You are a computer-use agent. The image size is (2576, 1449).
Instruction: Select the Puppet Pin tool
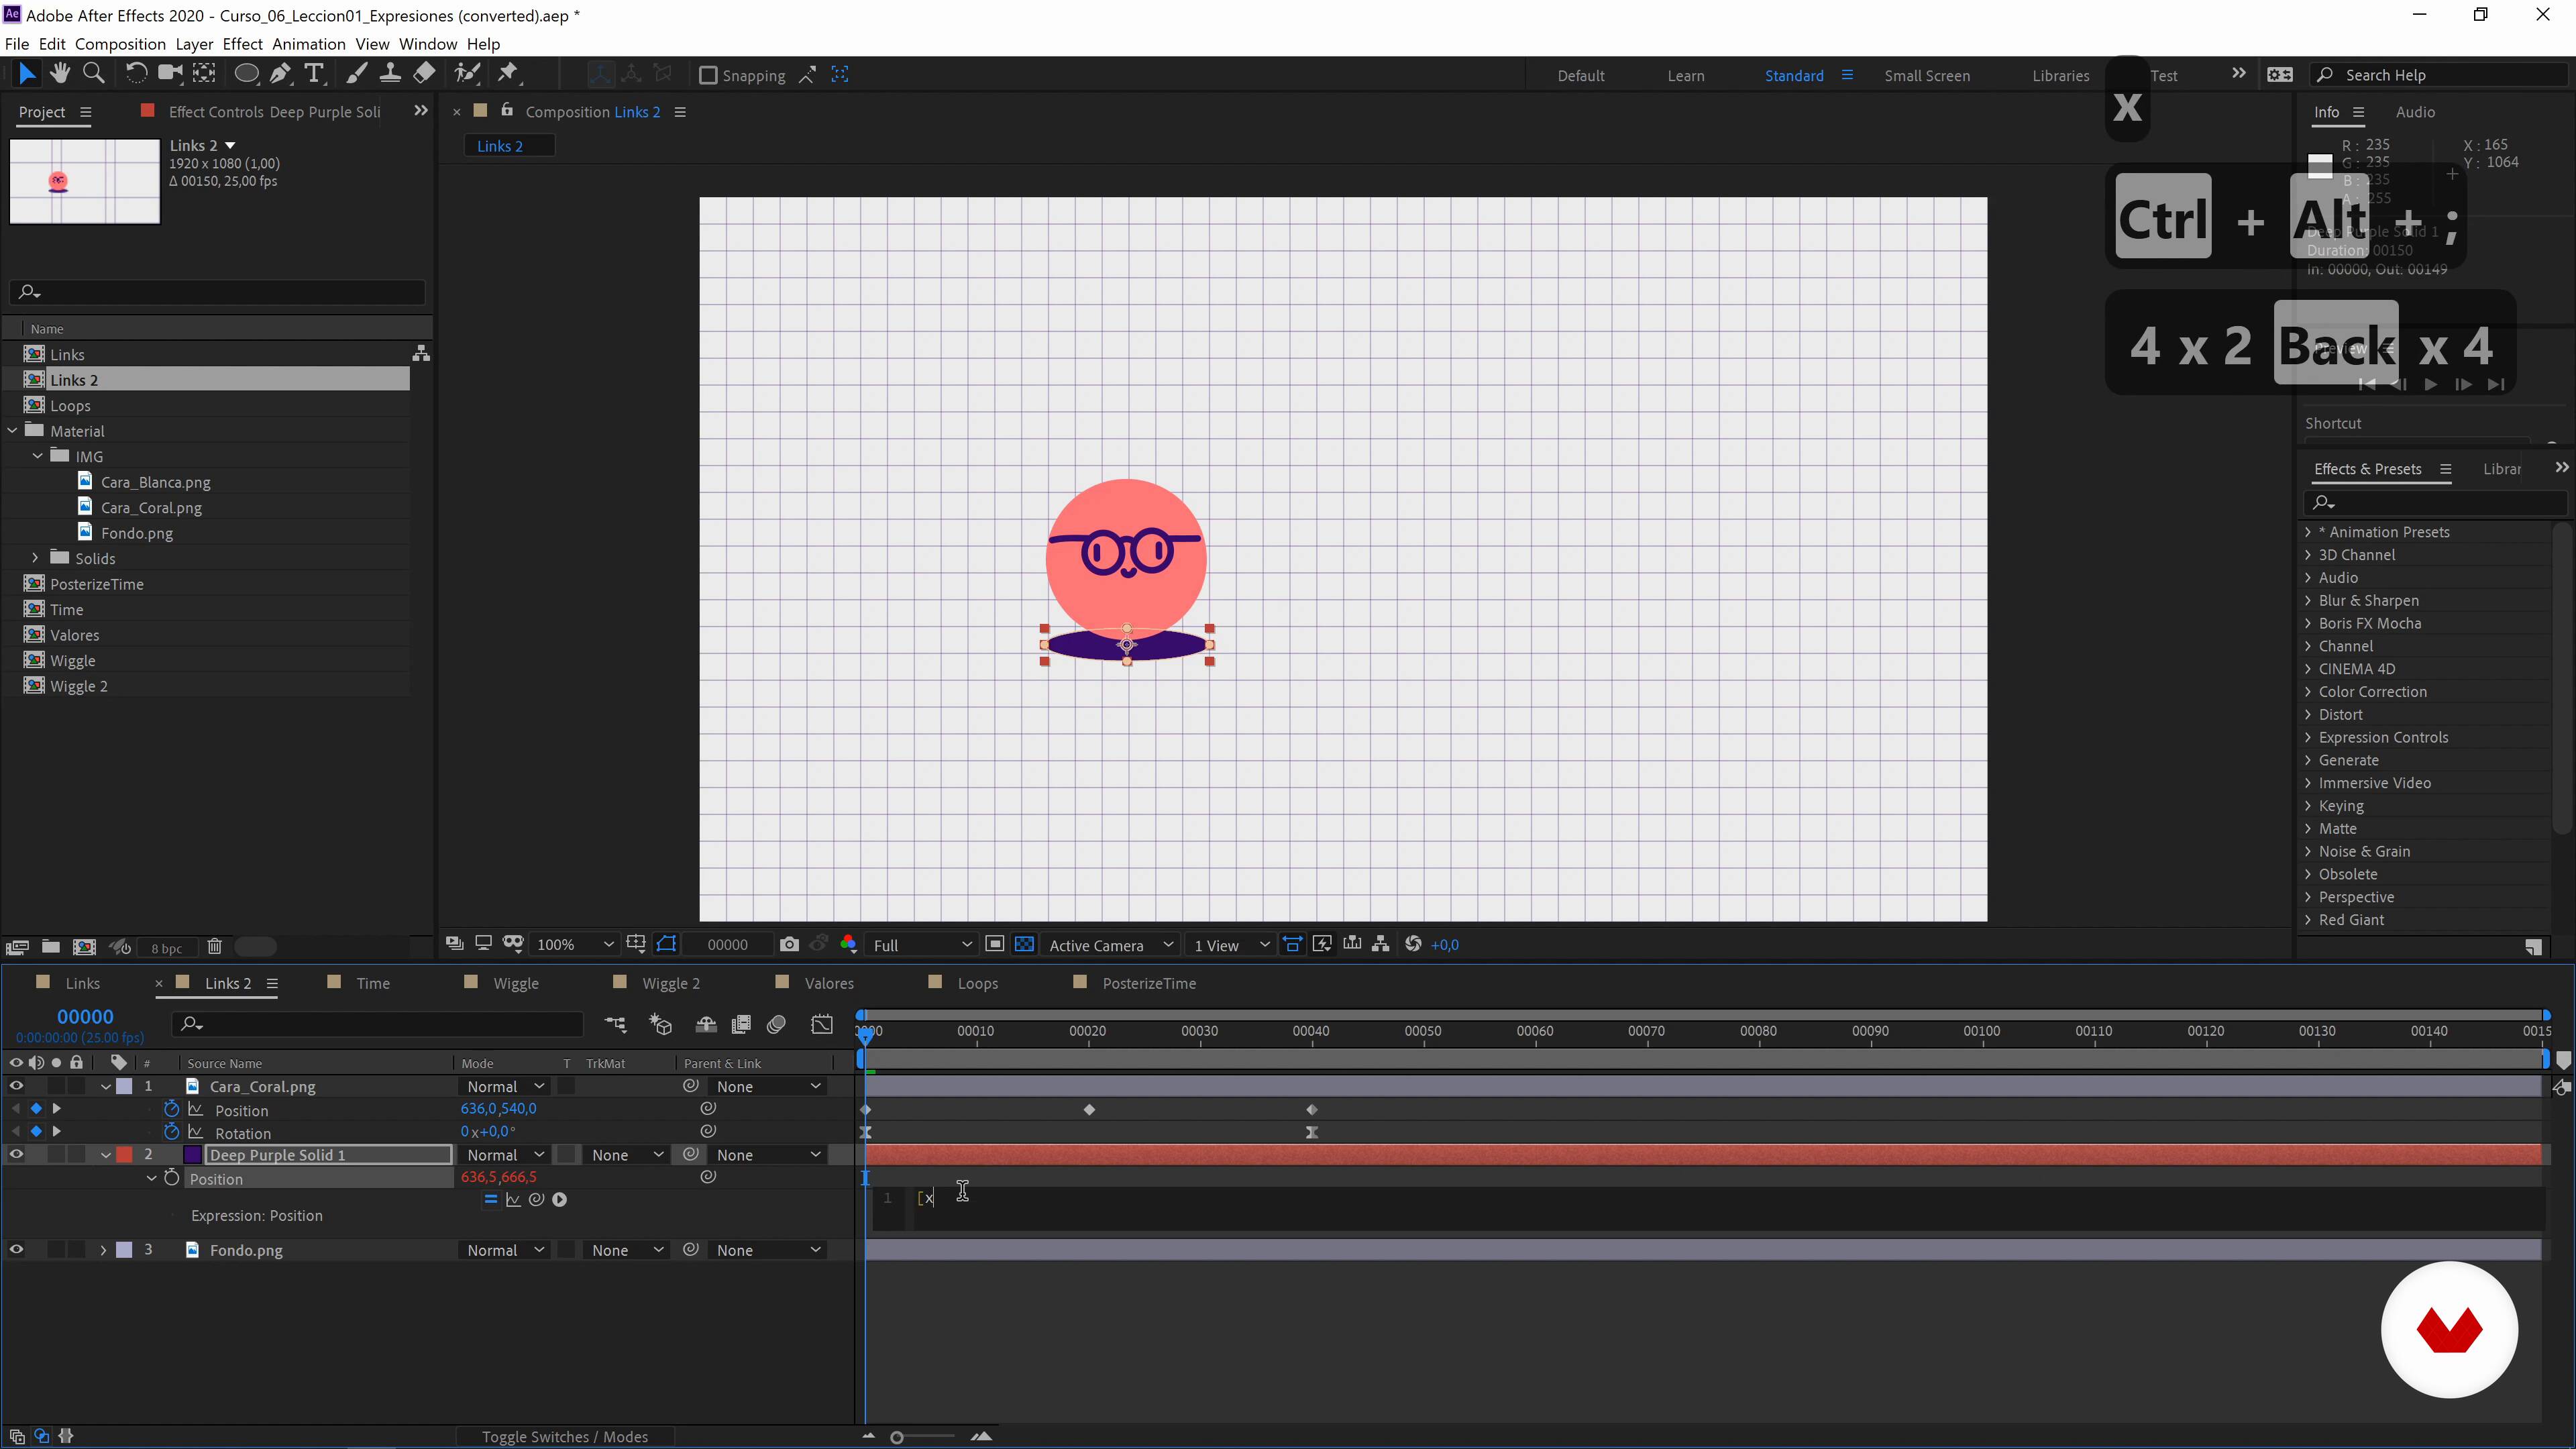click(x=509, y=73)
